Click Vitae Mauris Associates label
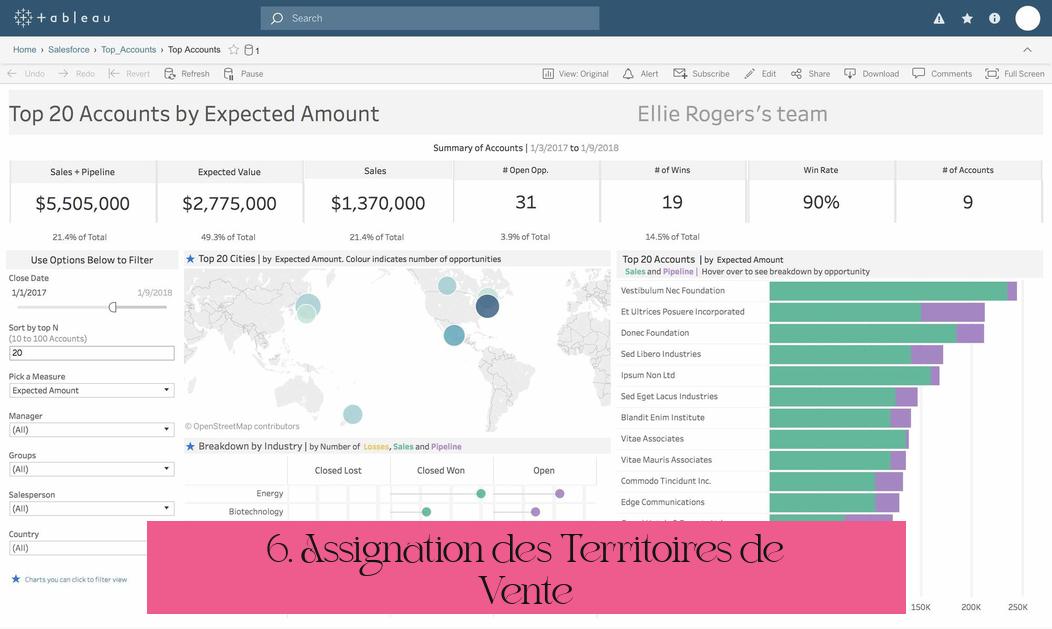 click(666, 460)
